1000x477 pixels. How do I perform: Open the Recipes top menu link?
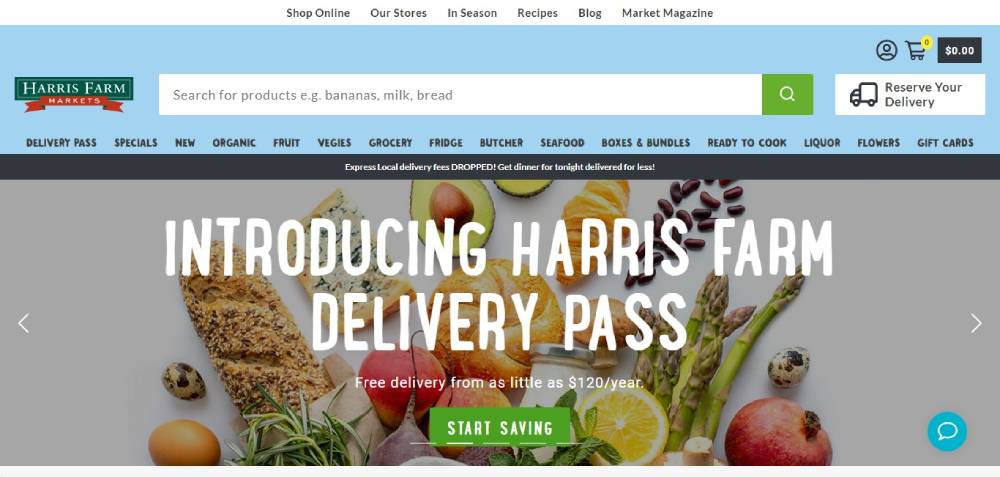pos(537,13)
